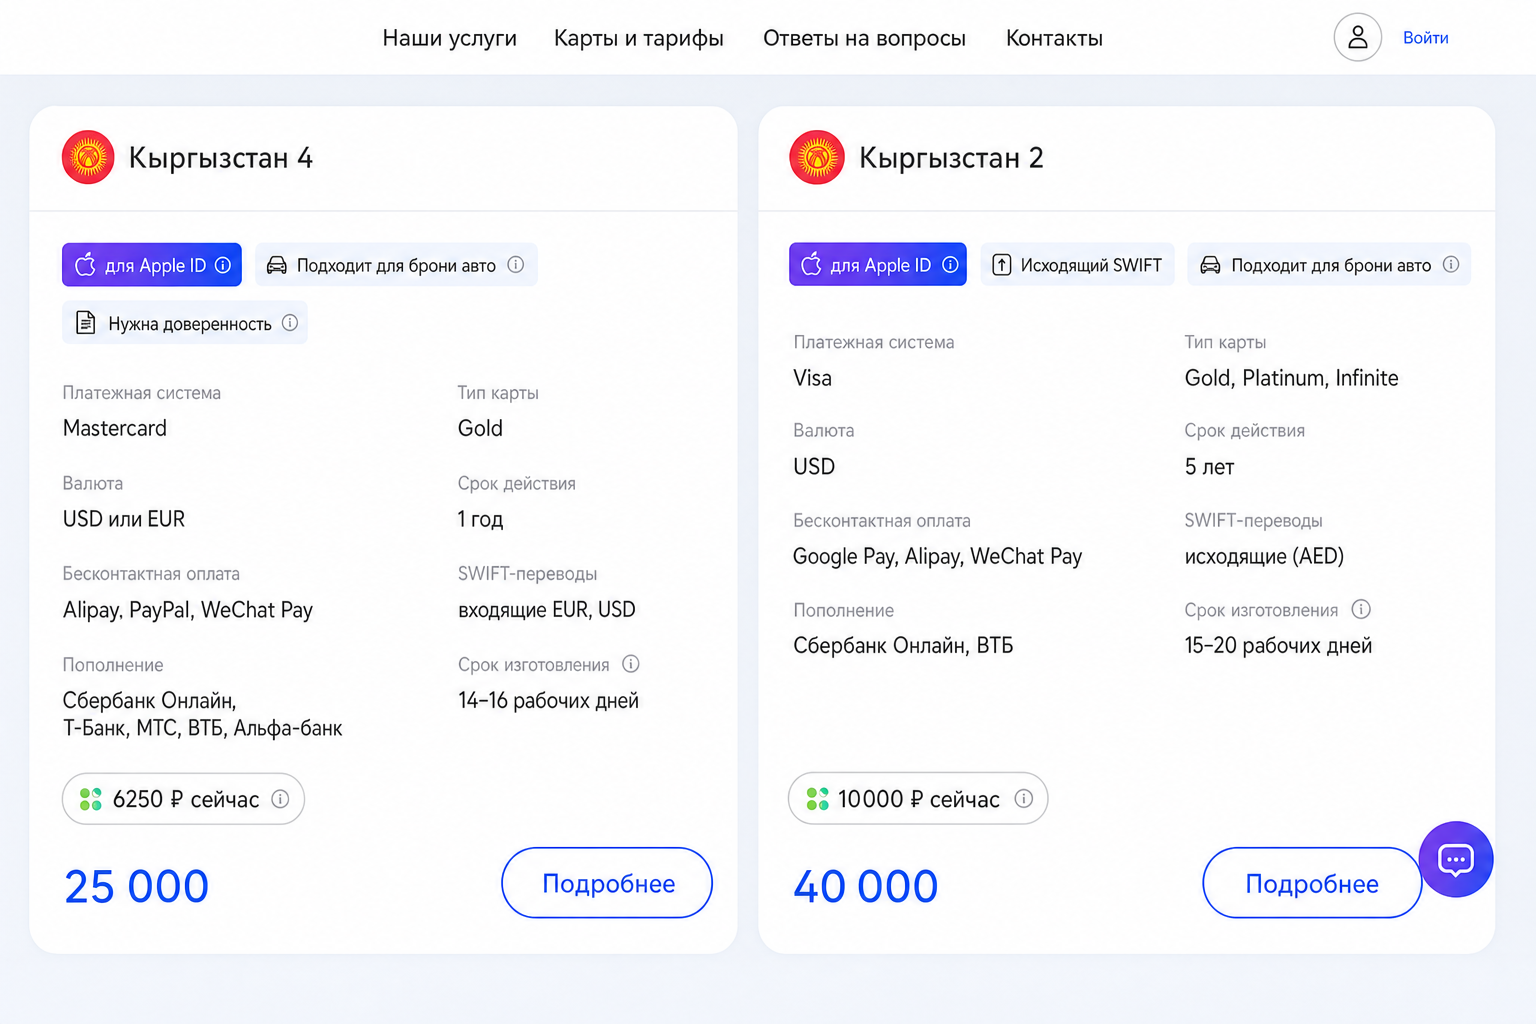Click the upload arrow icon on 'Исходящий SWIFT'
Viewport: 1536px width, 1024px height.
(1001, 265)
